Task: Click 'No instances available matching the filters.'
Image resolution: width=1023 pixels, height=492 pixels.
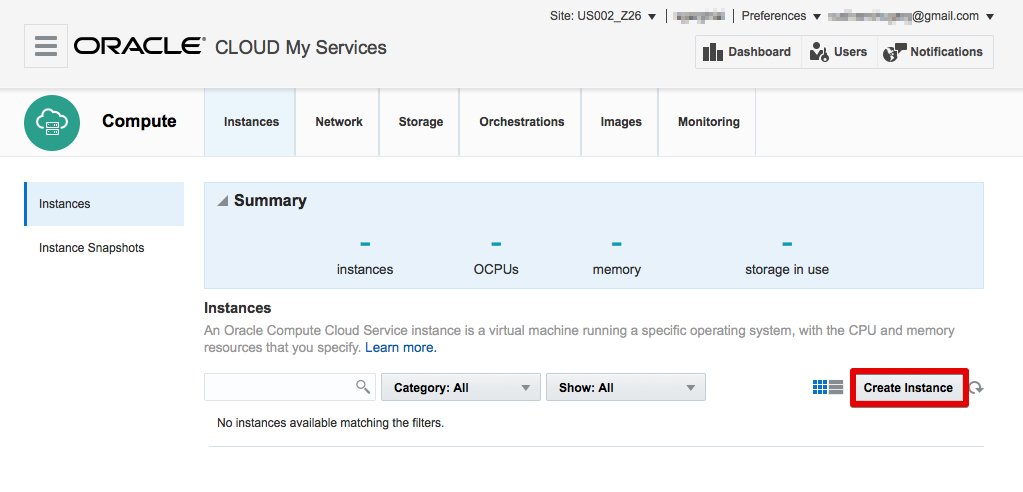Action: click(x=330, y=423)
